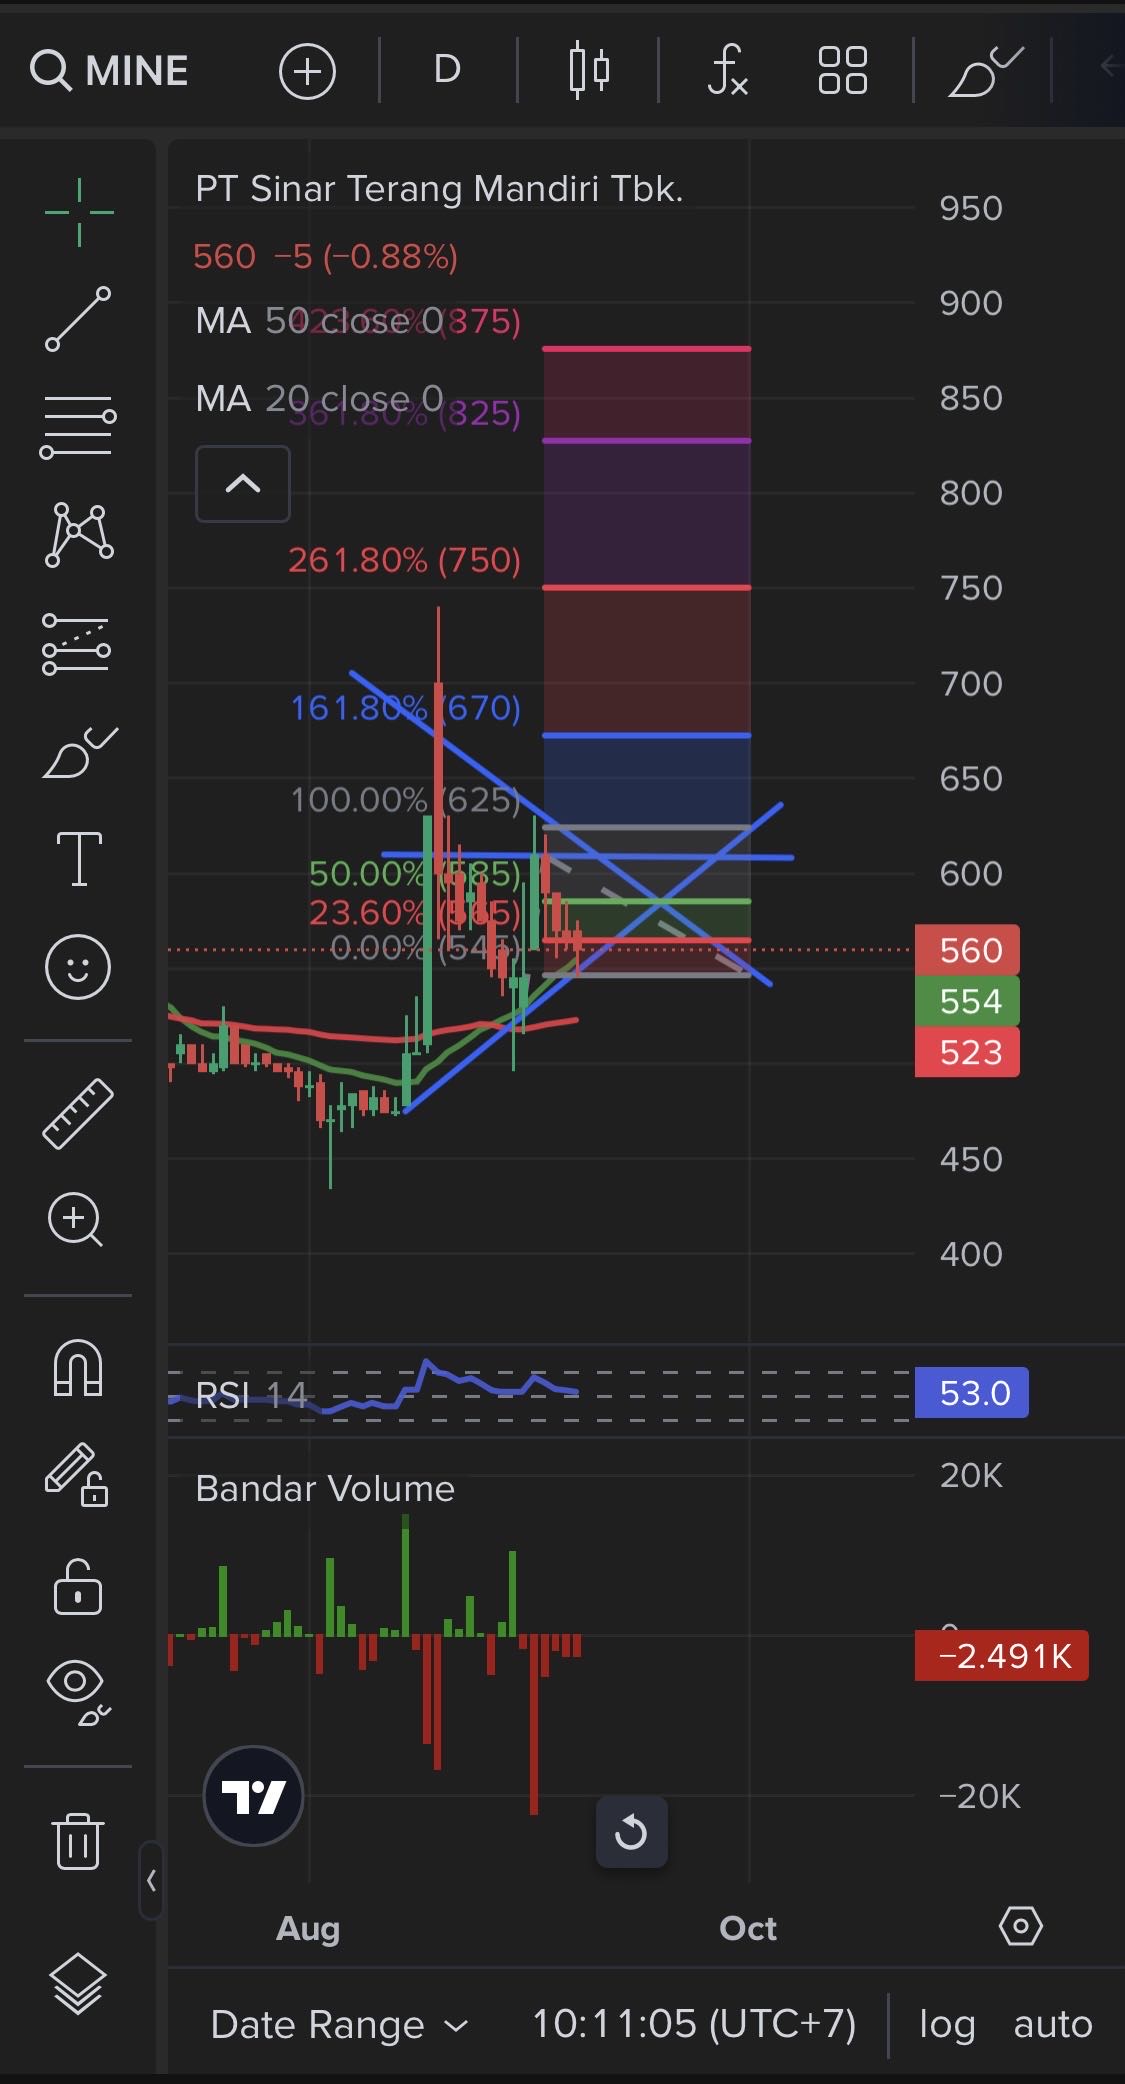Image resolution: width=1125 pixels, height=2084 pixels.
Task: Open the Date Range dropdown
Action: (x=339, y=2025)
